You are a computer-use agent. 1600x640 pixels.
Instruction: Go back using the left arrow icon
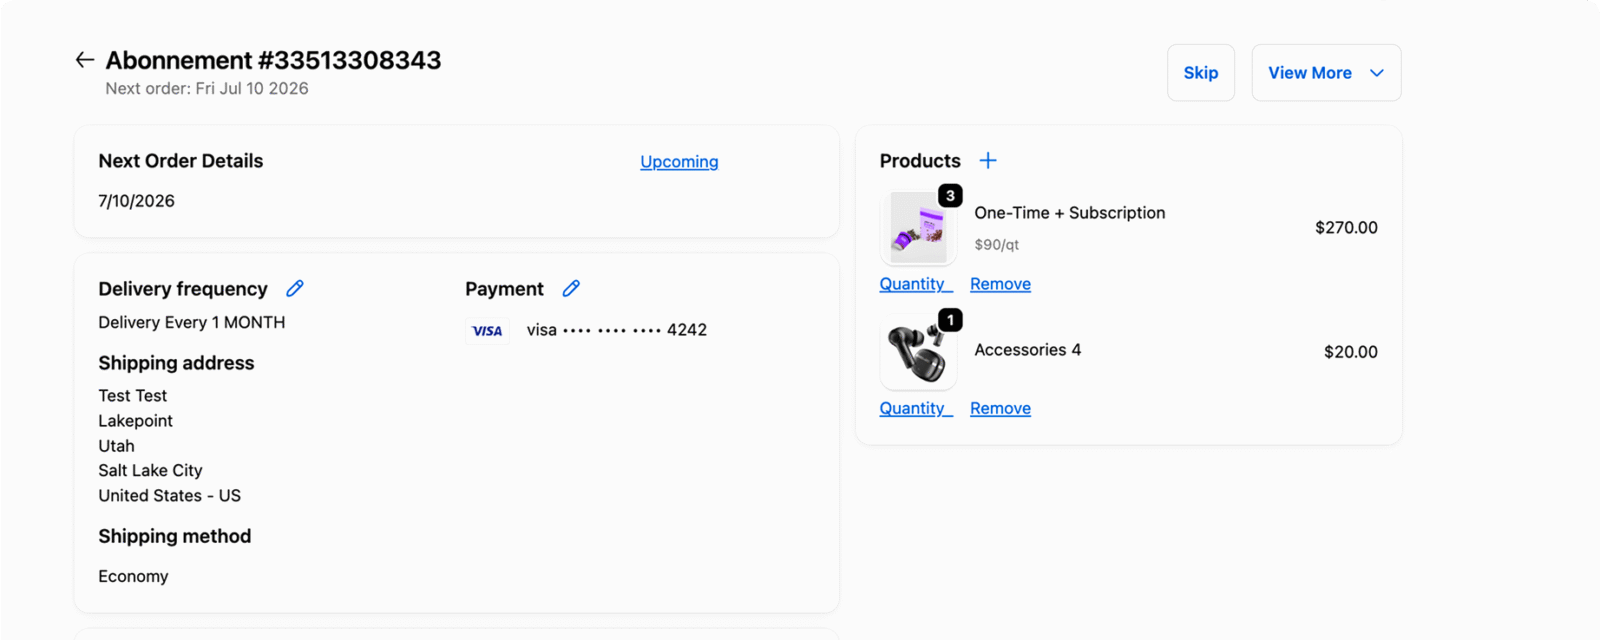85,60
